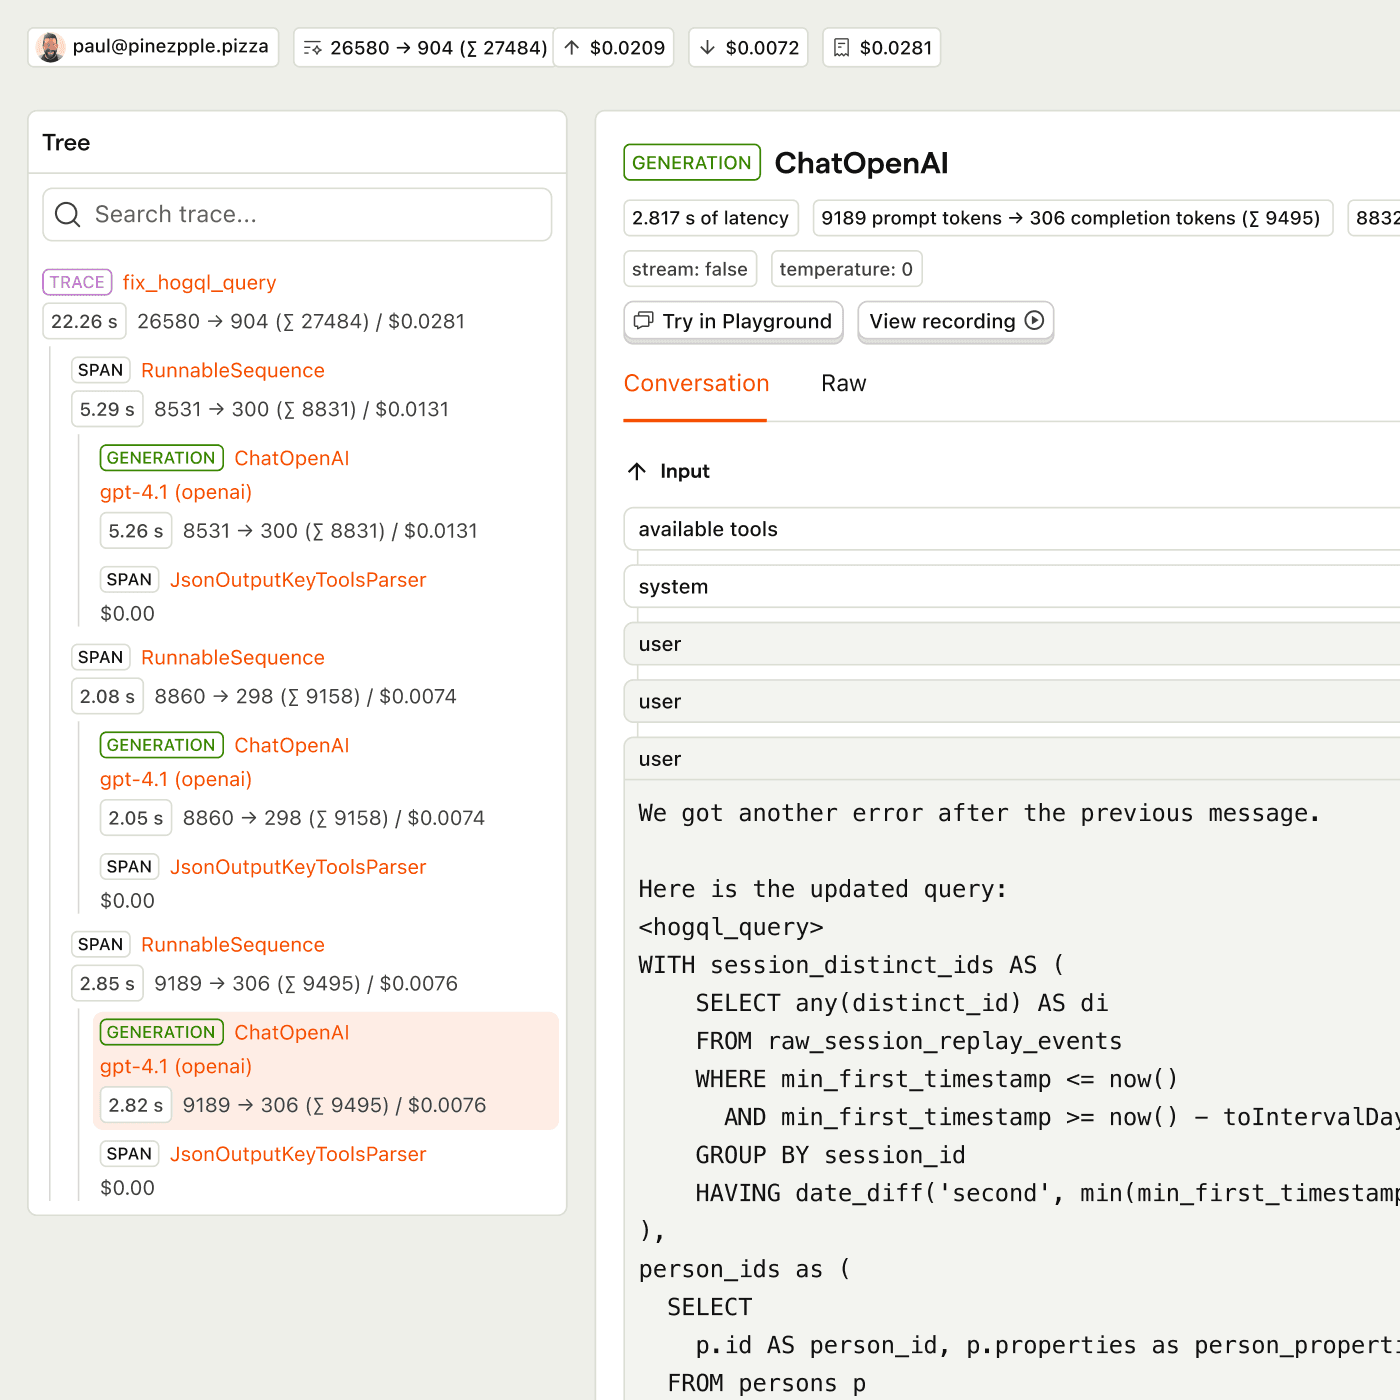This screenshot has width=1400, height=1400.
Task: Open the Try in Playground button
Action: point(733,321)
